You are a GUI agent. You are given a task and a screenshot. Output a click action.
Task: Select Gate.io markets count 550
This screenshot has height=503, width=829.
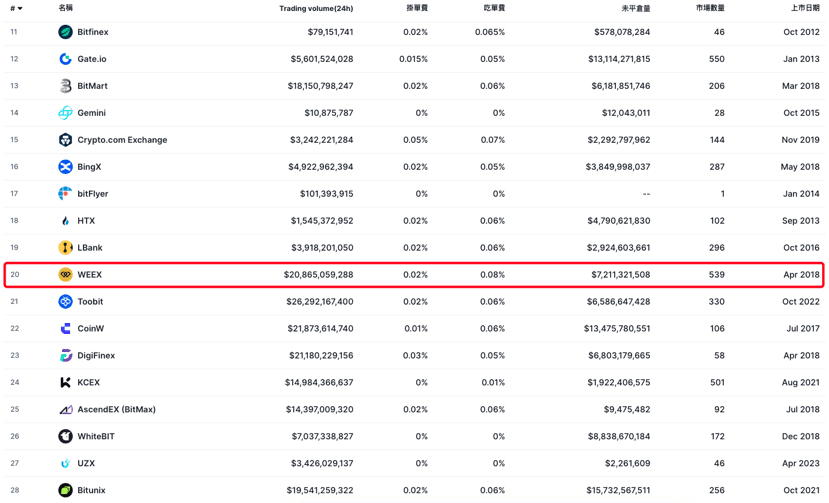[x=717, y=59]
